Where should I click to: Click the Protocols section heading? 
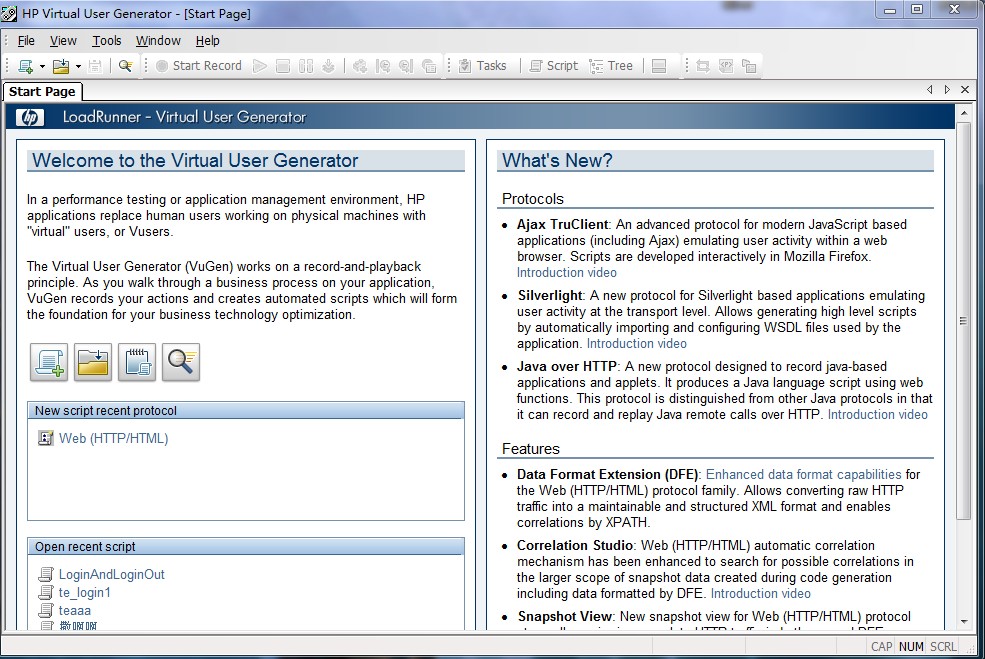click(533, 199)
